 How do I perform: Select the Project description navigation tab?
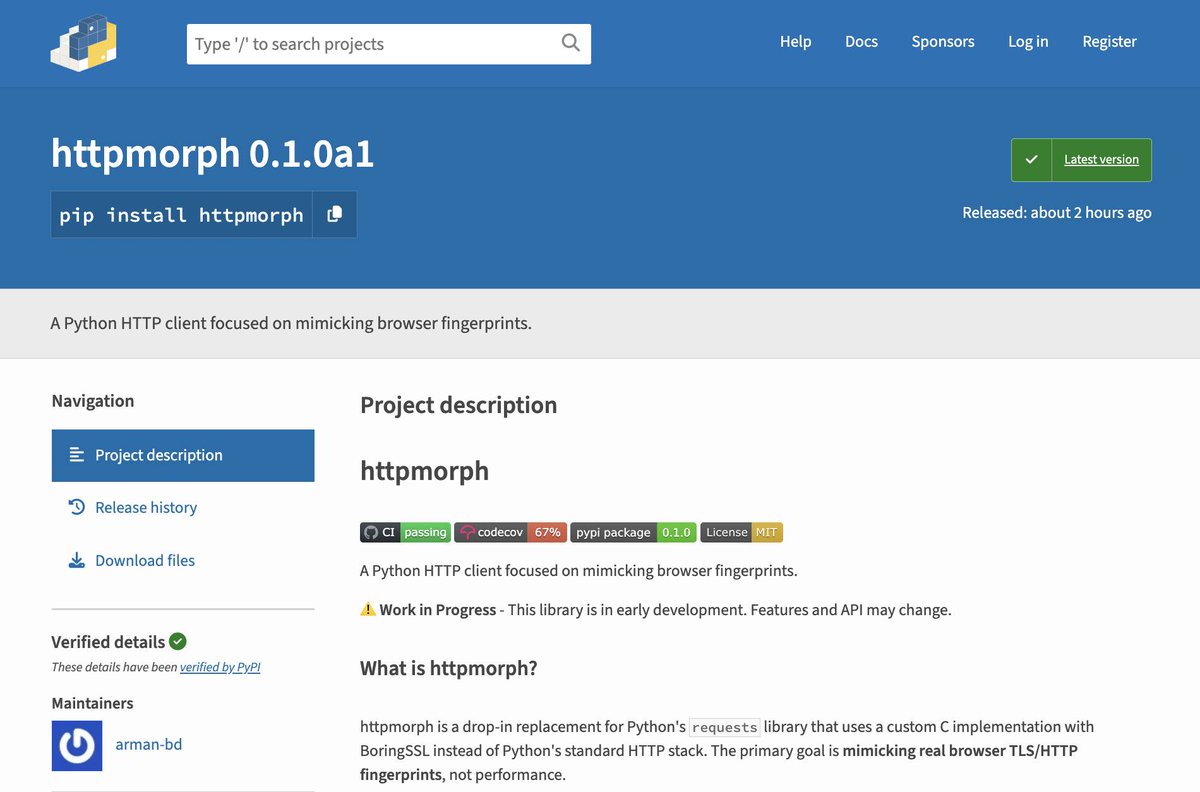(183, 455)
